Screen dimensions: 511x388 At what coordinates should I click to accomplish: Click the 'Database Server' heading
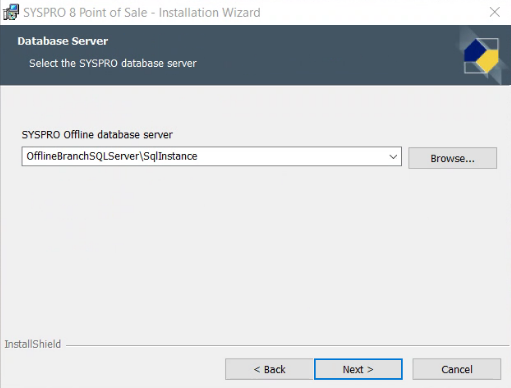point(63,41)
